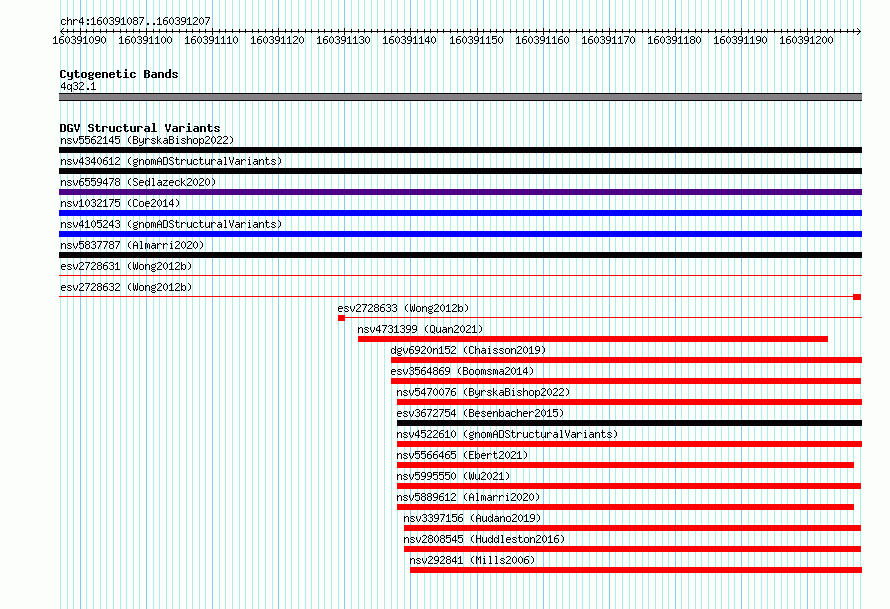Click the Cytogenetic Bands track title

[x=119, y=74]
